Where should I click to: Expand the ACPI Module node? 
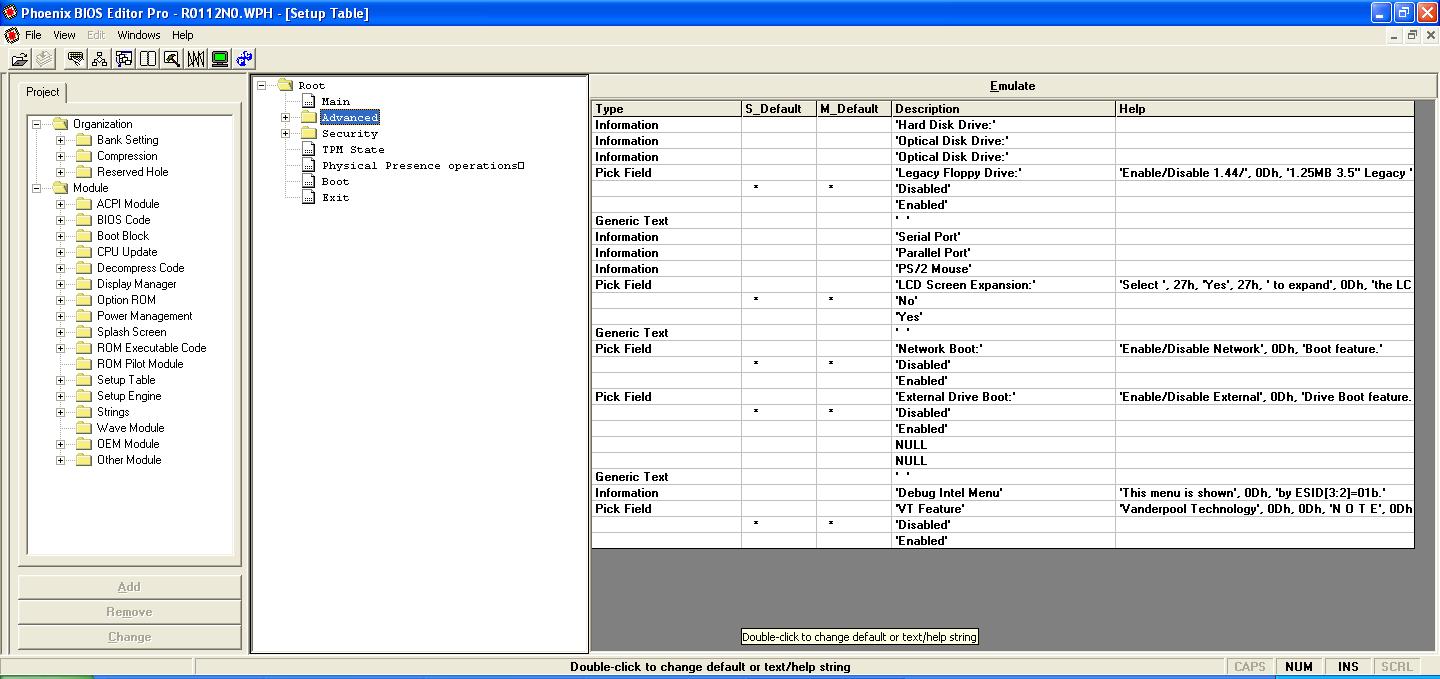pyautogui.click(x=61, y=204)
